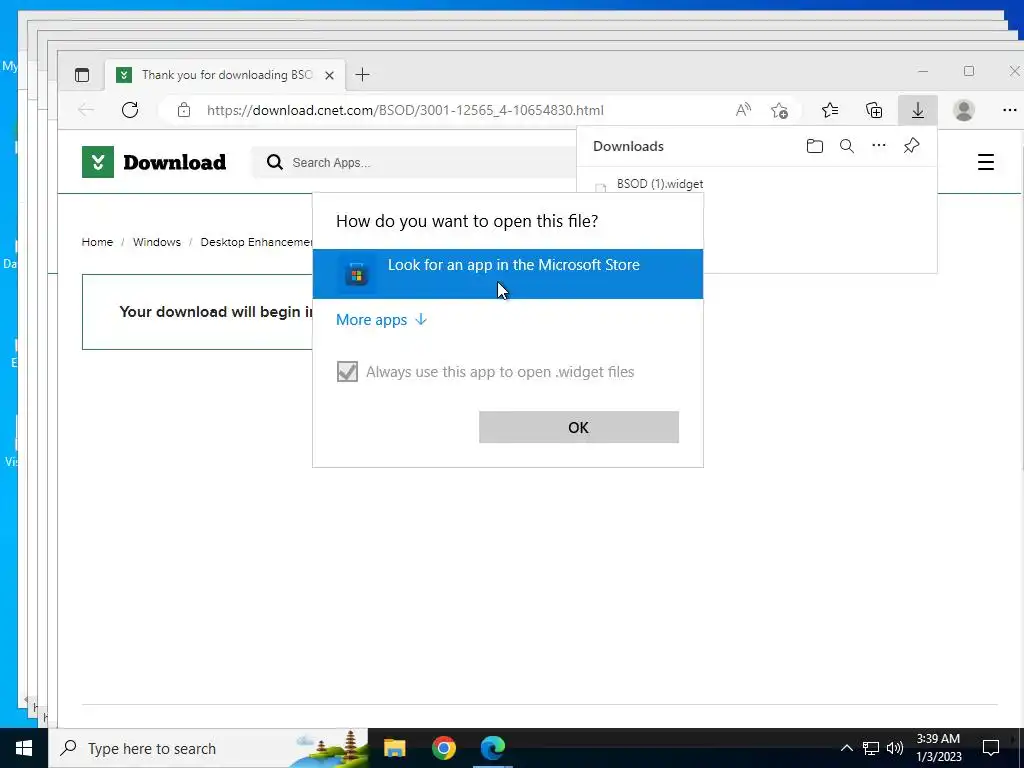Click the browser back arrow
Image resolution: width=1024 pixels, height=768 pixels.
(x=86, y=110)
